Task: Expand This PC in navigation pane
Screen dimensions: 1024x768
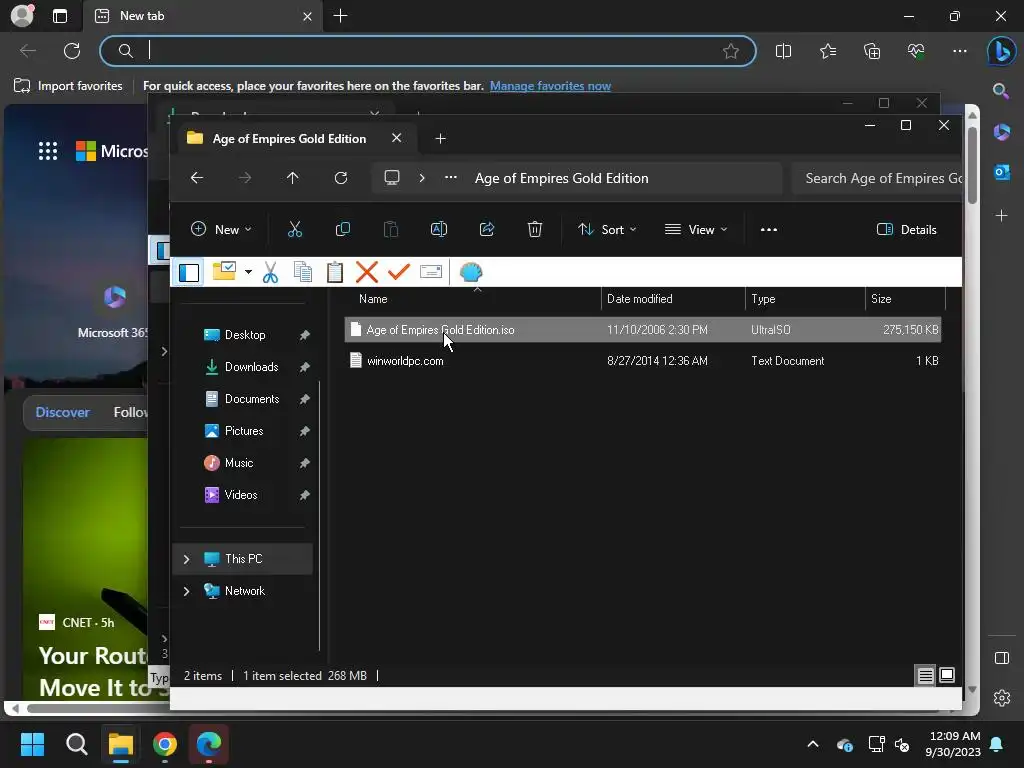Action: click(x=187, y=559)
